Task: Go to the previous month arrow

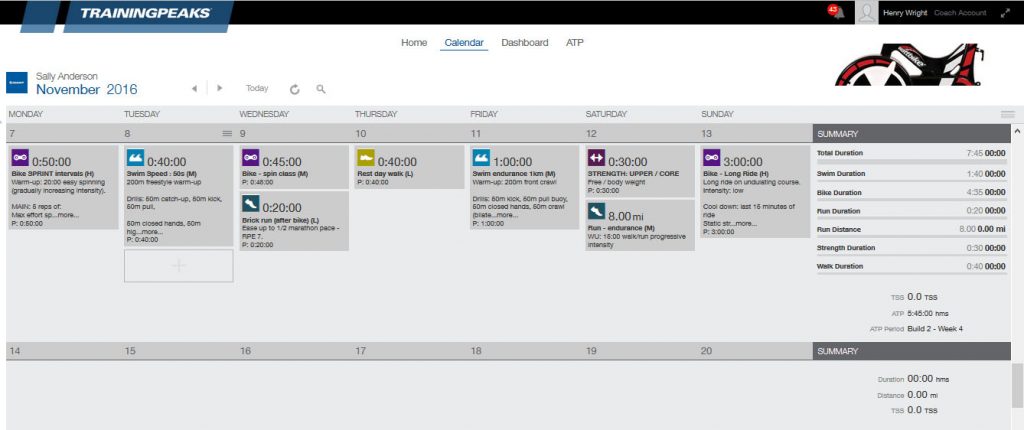Action: click(196, 88)
